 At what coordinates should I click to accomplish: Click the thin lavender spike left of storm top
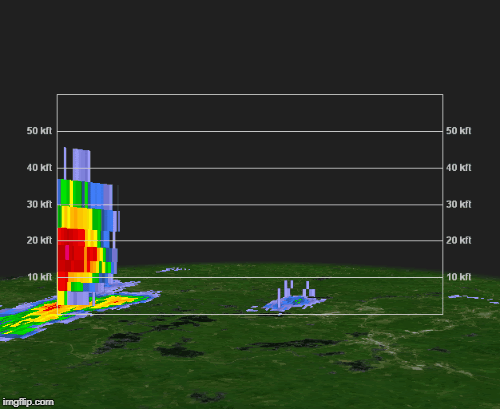(65, 163)
